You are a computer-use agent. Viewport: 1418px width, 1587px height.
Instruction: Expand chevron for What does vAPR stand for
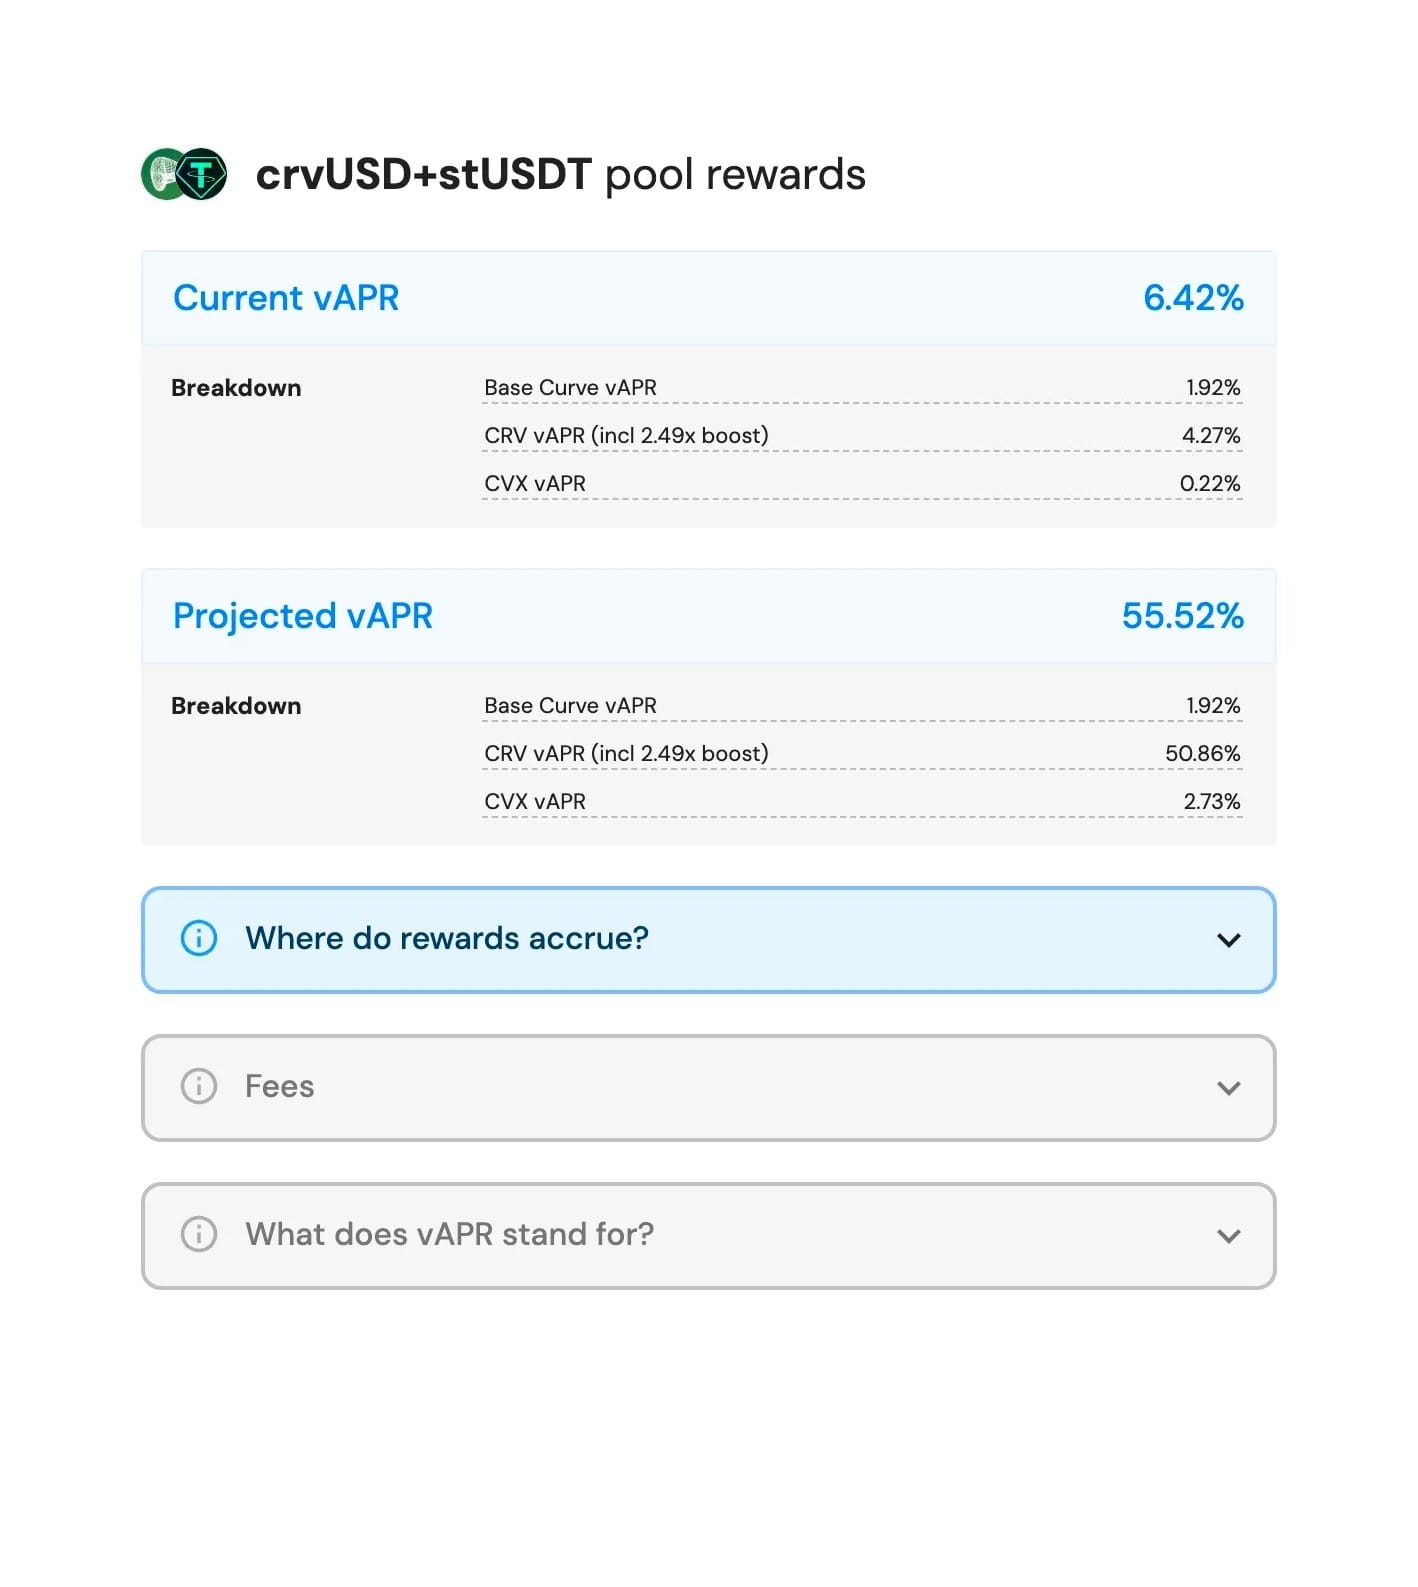pyautogui.click(x=1229, y=1236)
